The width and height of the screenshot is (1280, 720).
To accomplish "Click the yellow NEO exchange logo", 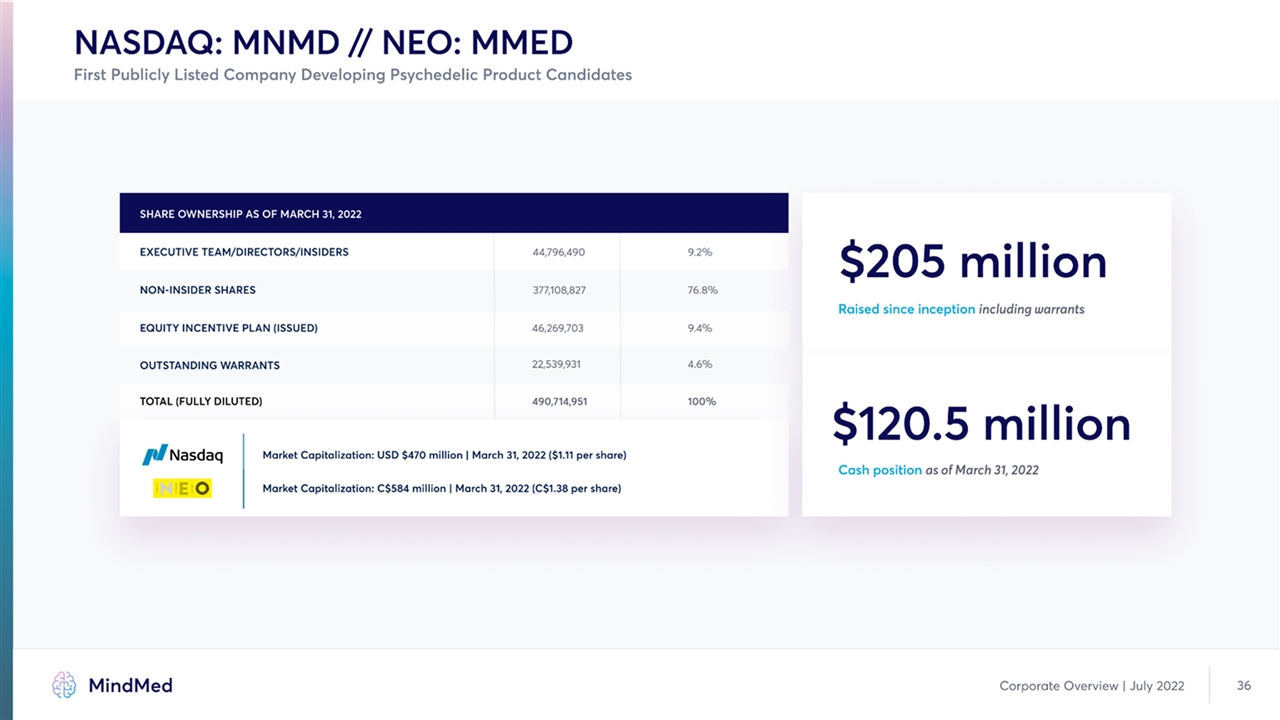I will click(x=182, y=488).
